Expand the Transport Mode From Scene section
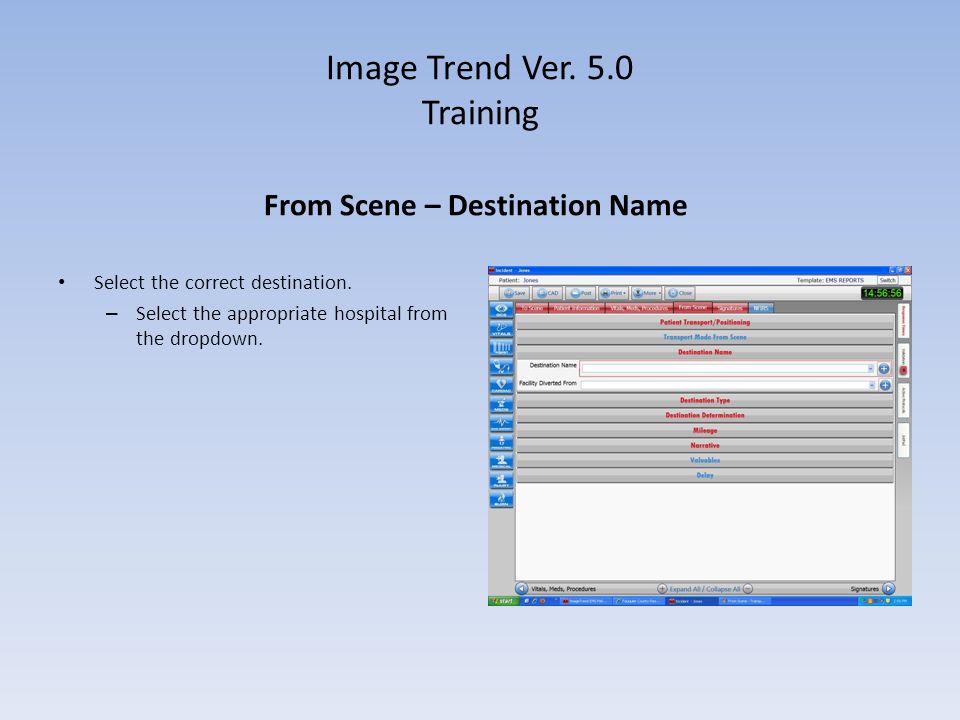The height and width of the screenshot is (720, 960). point(705,337)
